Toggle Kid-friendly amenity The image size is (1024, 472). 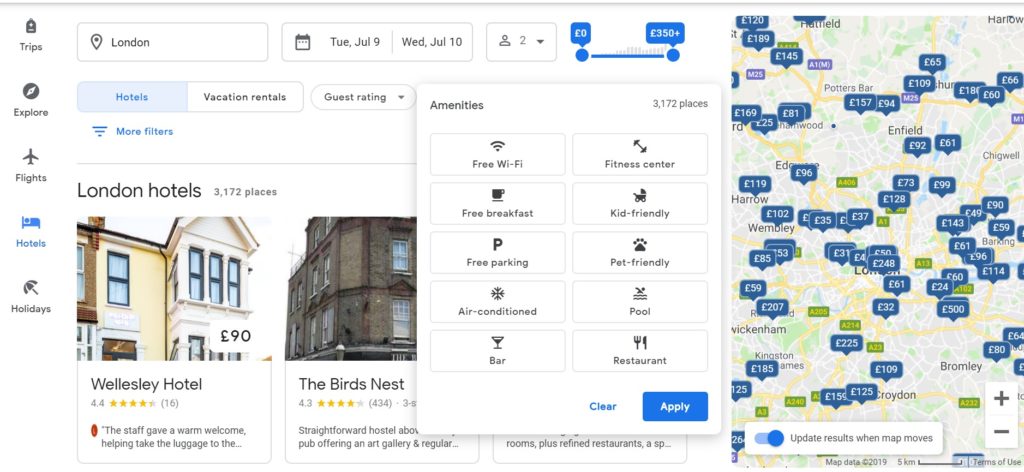tap(640, 204)
